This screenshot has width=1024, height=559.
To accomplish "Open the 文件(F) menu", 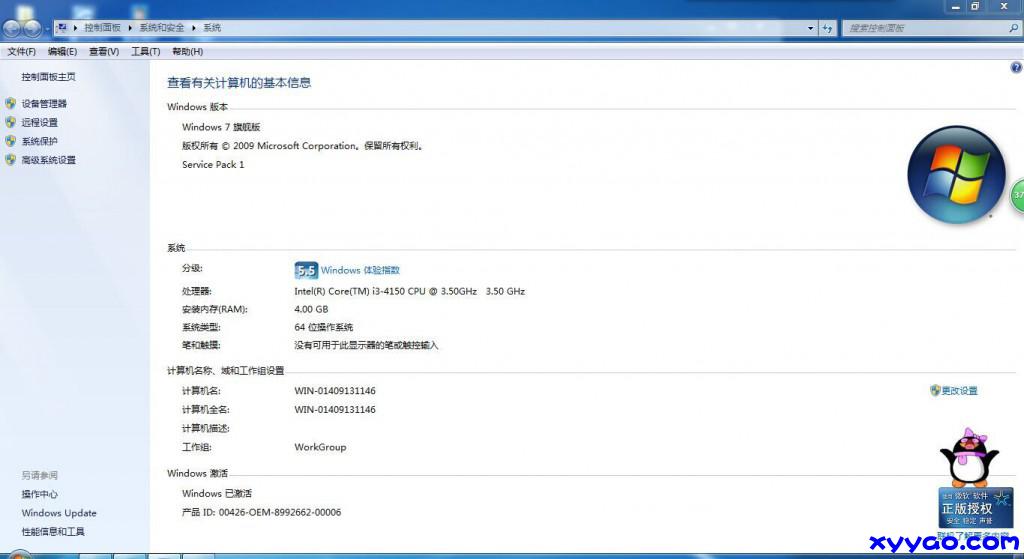I will [x=21, y=51].
